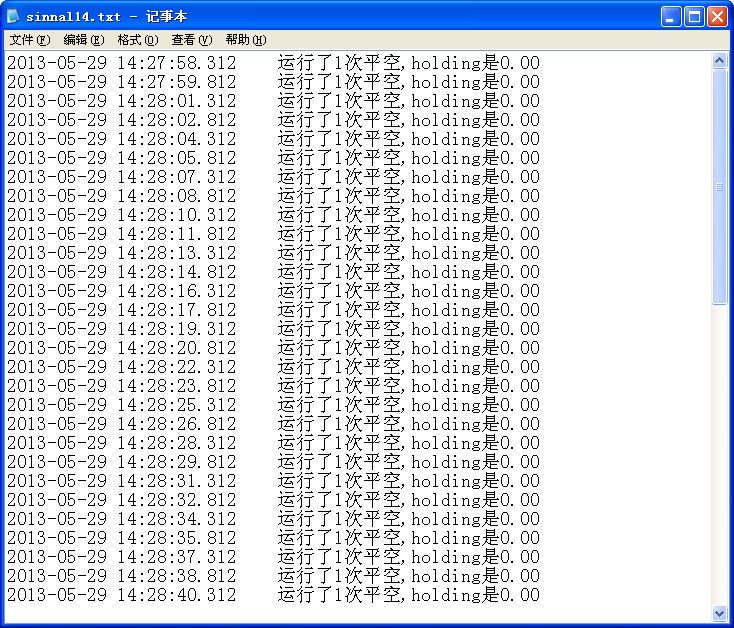
Task: Click the log line timestamped 14:27:59.812
Action: 273,82
